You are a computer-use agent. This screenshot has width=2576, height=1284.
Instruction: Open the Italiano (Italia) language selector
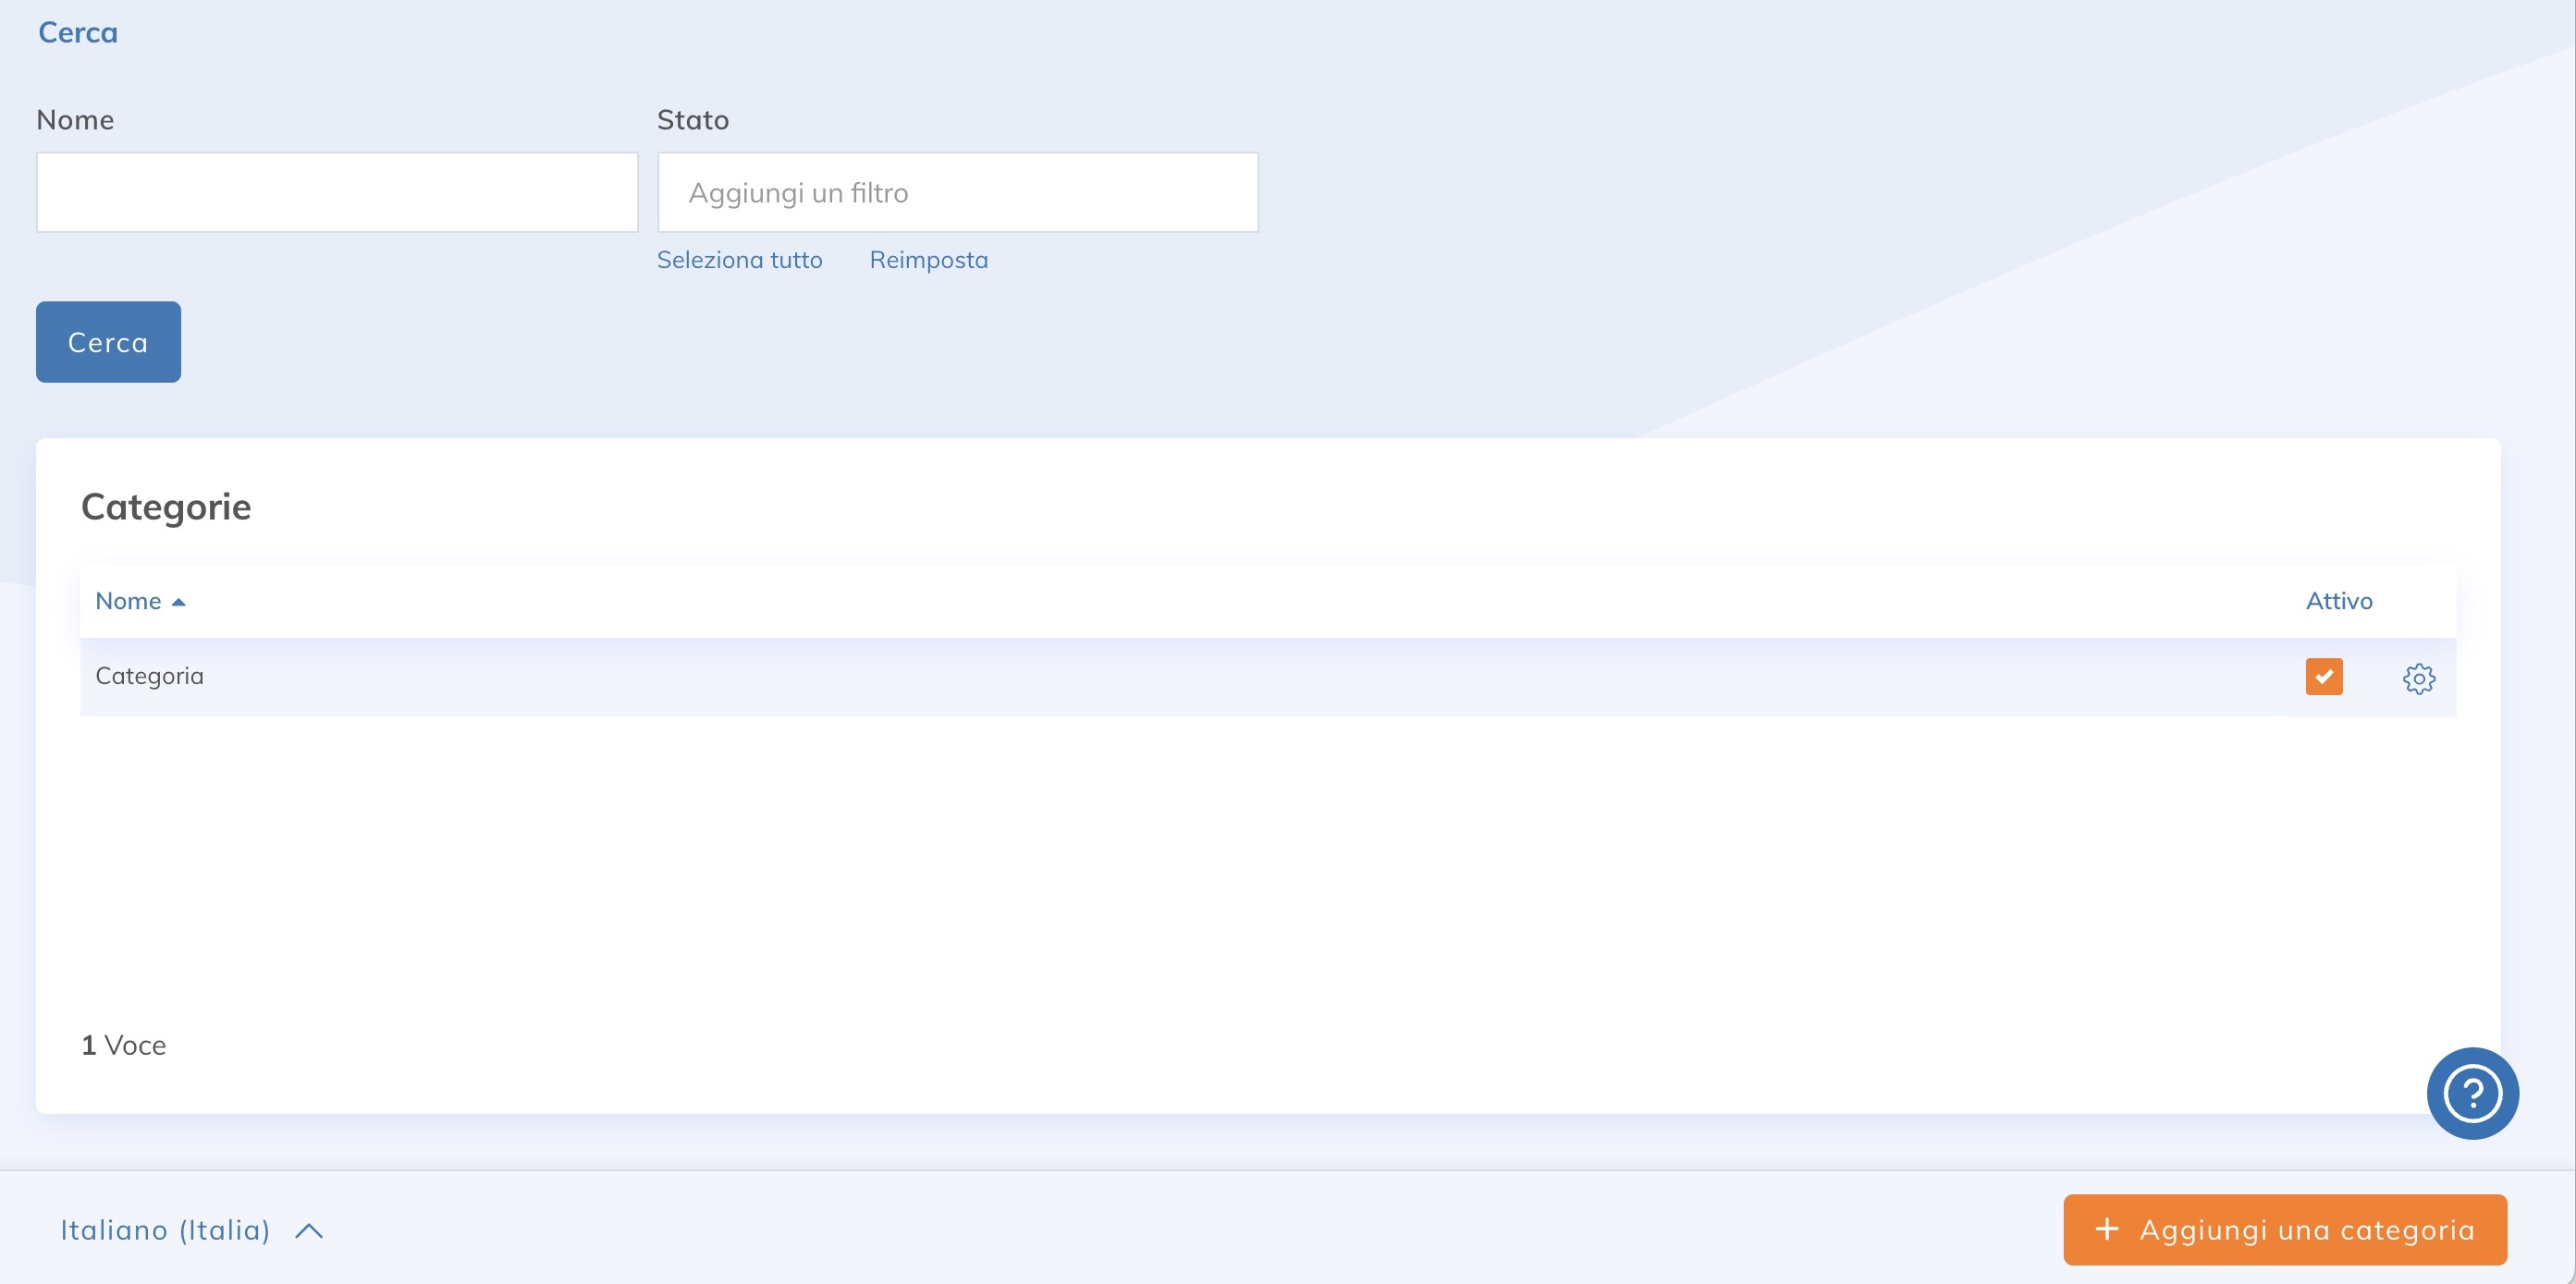point(166,1230)
